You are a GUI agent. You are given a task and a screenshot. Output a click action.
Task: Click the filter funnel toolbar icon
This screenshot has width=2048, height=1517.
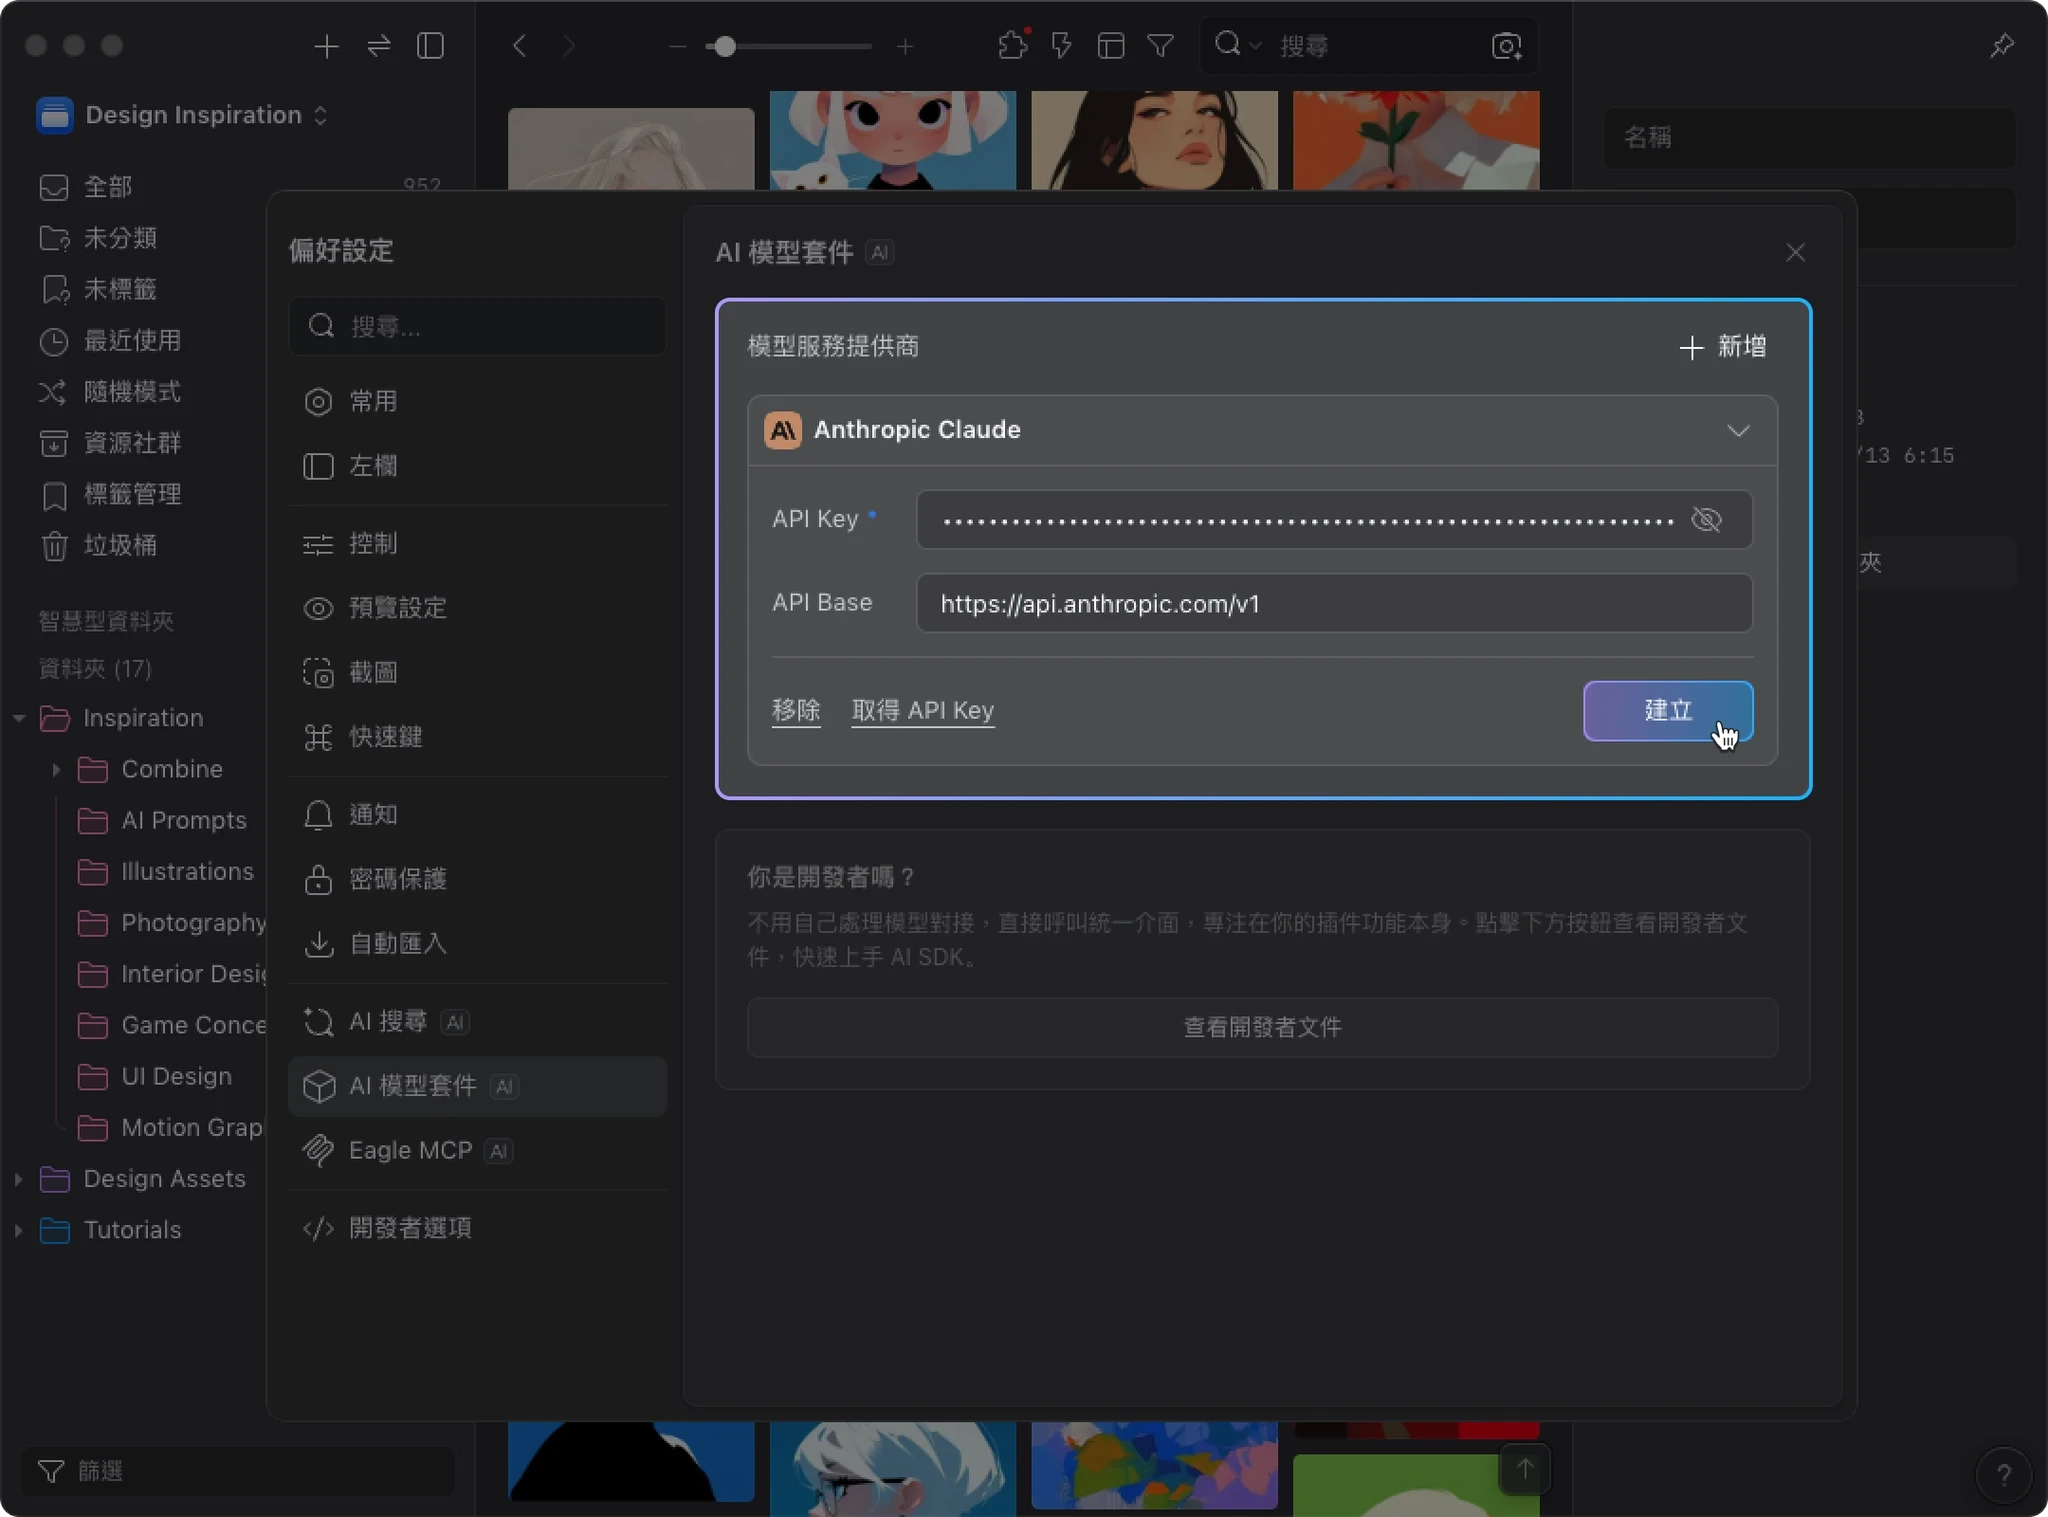point(1160,46)
